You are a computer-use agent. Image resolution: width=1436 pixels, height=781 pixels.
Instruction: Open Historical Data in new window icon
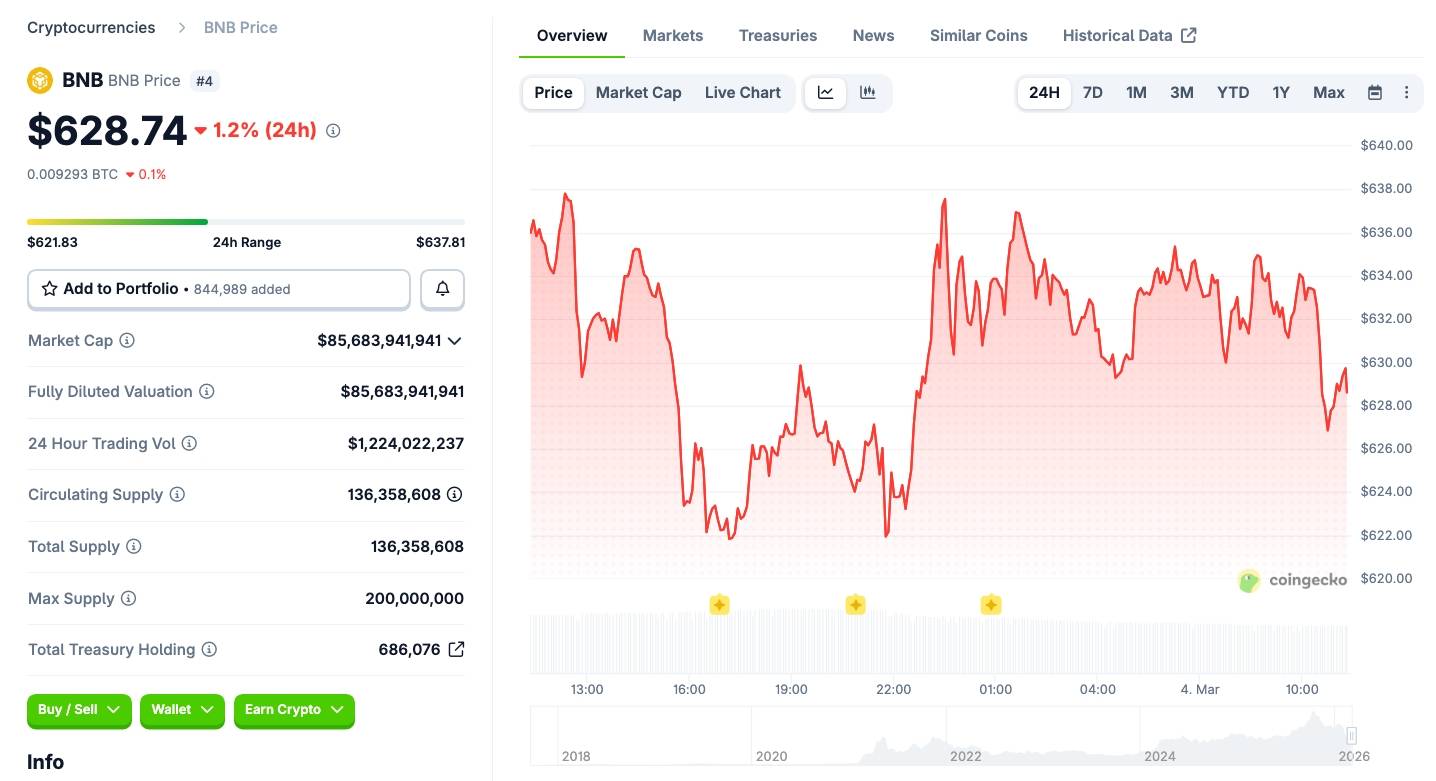click(x=1188, y=34)
